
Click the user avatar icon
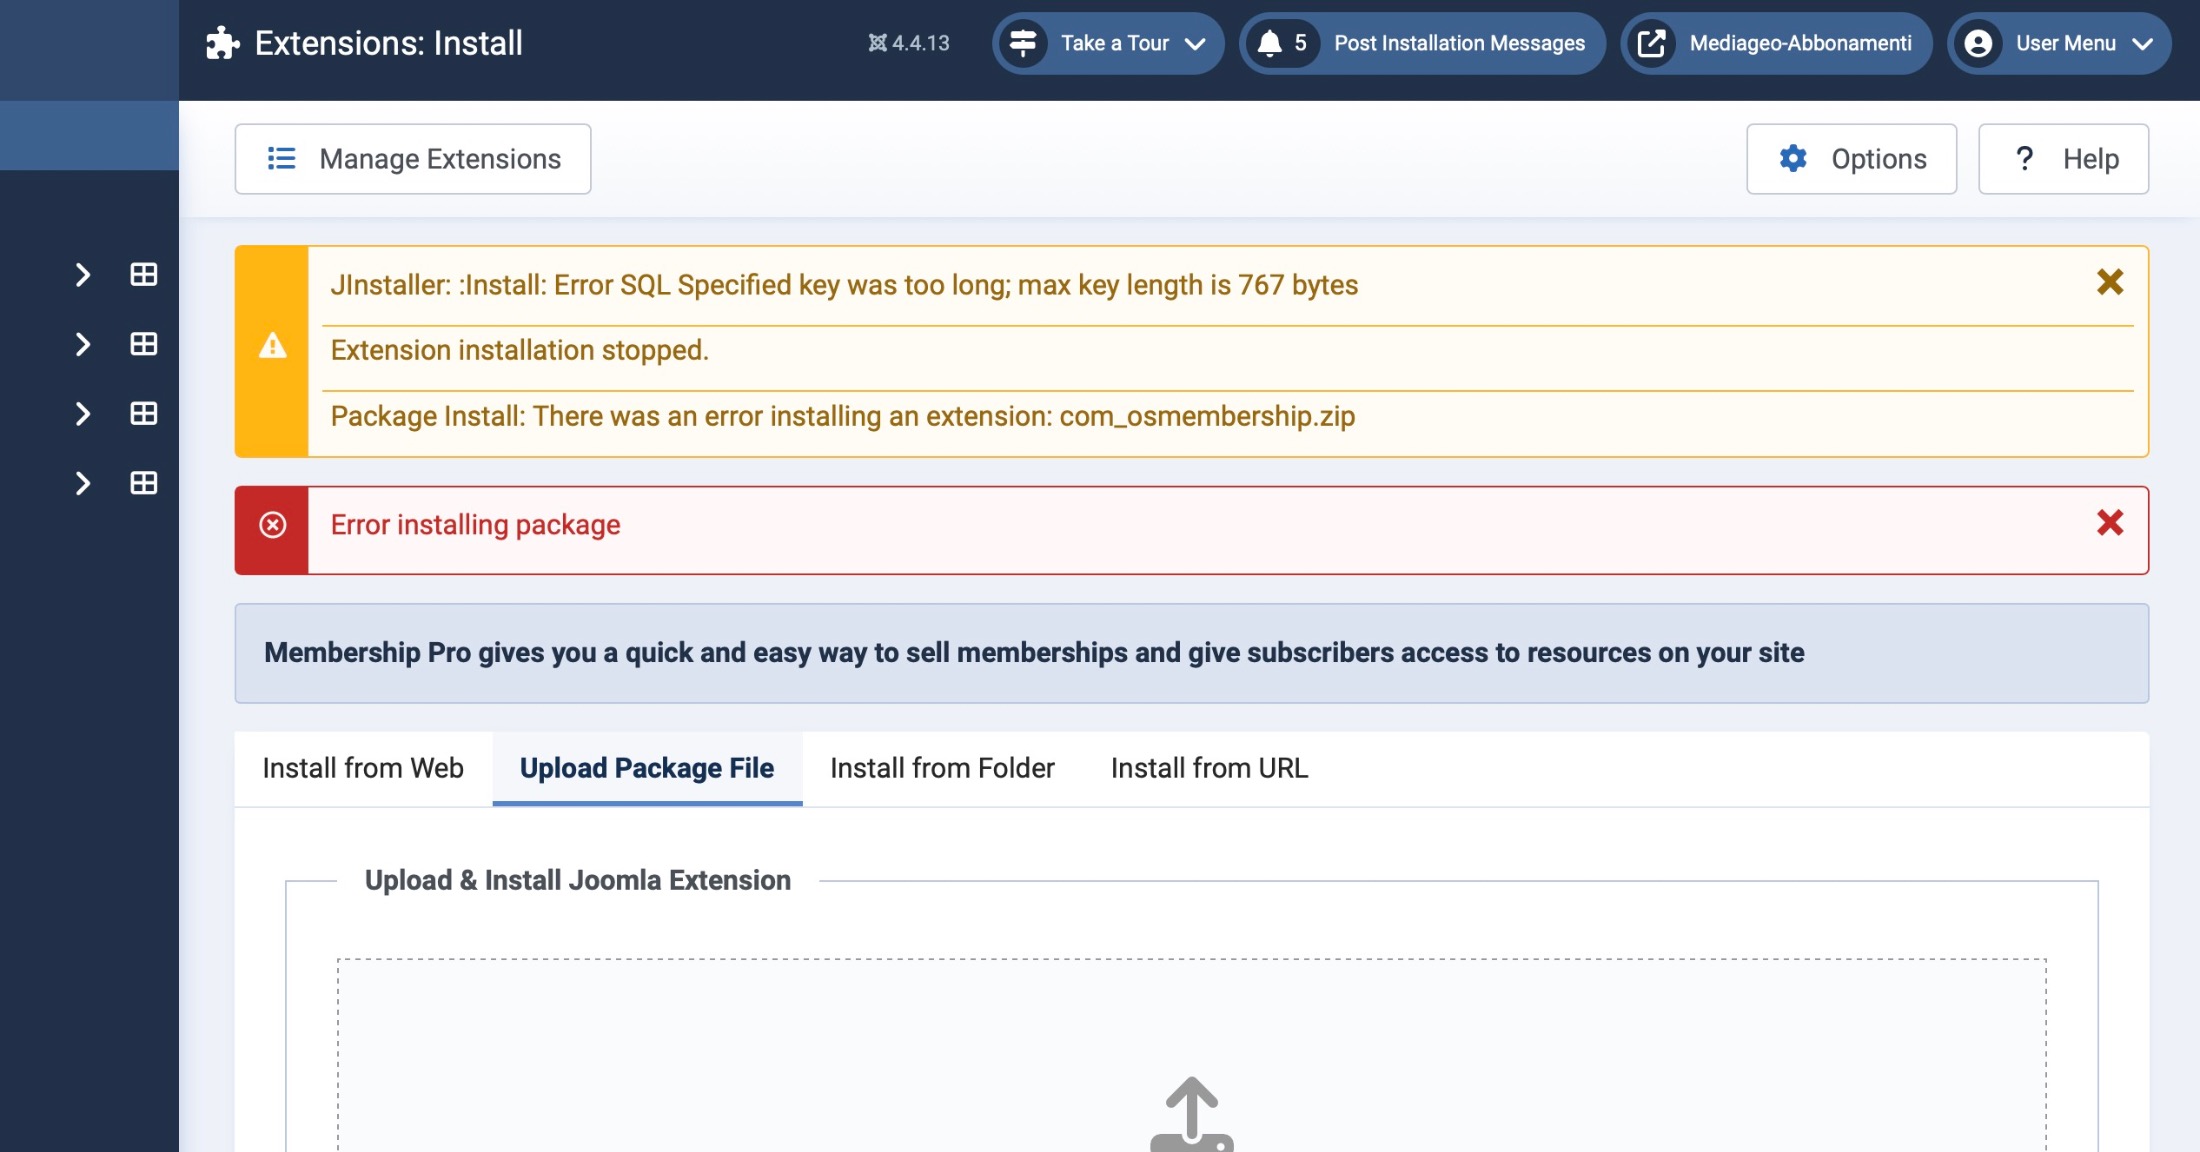(x=1978, y=43)
